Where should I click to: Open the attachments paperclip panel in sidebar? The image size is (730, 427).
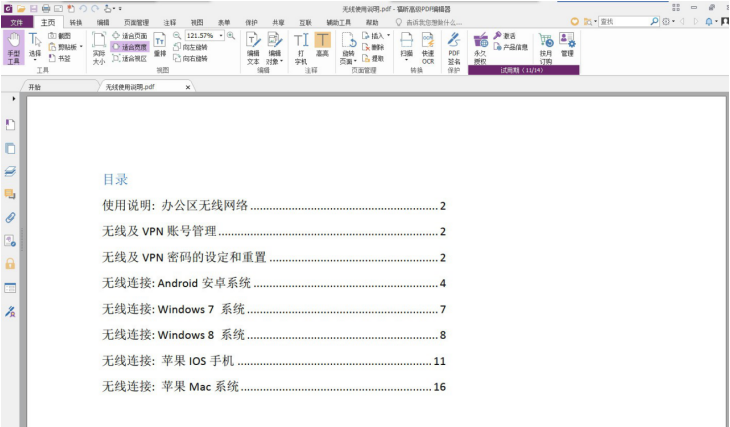coord(10,216)
